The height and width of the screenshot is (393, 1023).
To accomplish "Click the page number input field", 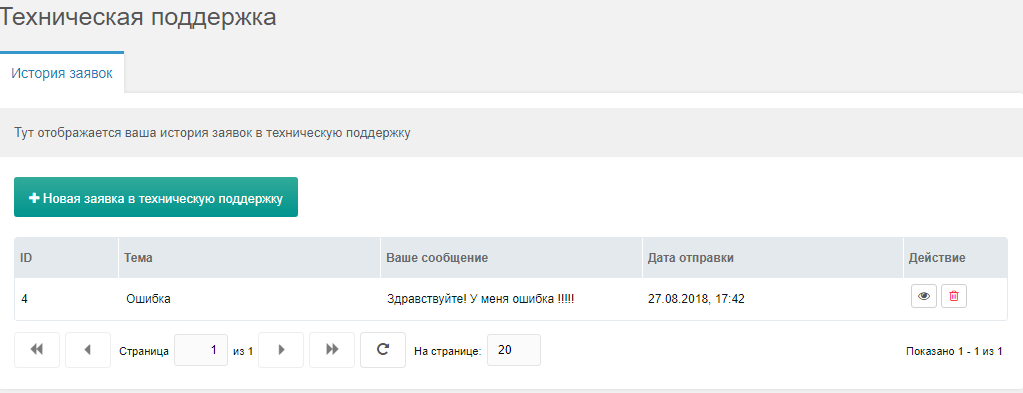I will pos(201,350).
